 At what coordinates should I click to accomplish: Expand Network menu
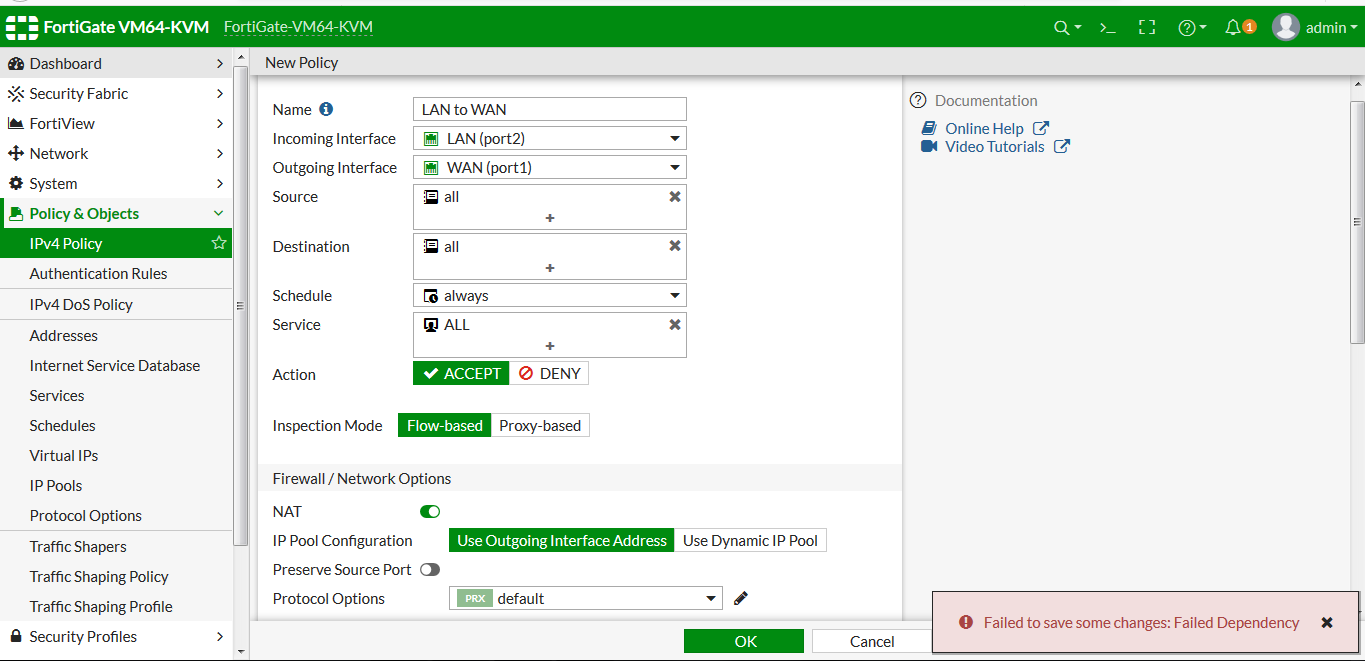[x=116, y=153]
